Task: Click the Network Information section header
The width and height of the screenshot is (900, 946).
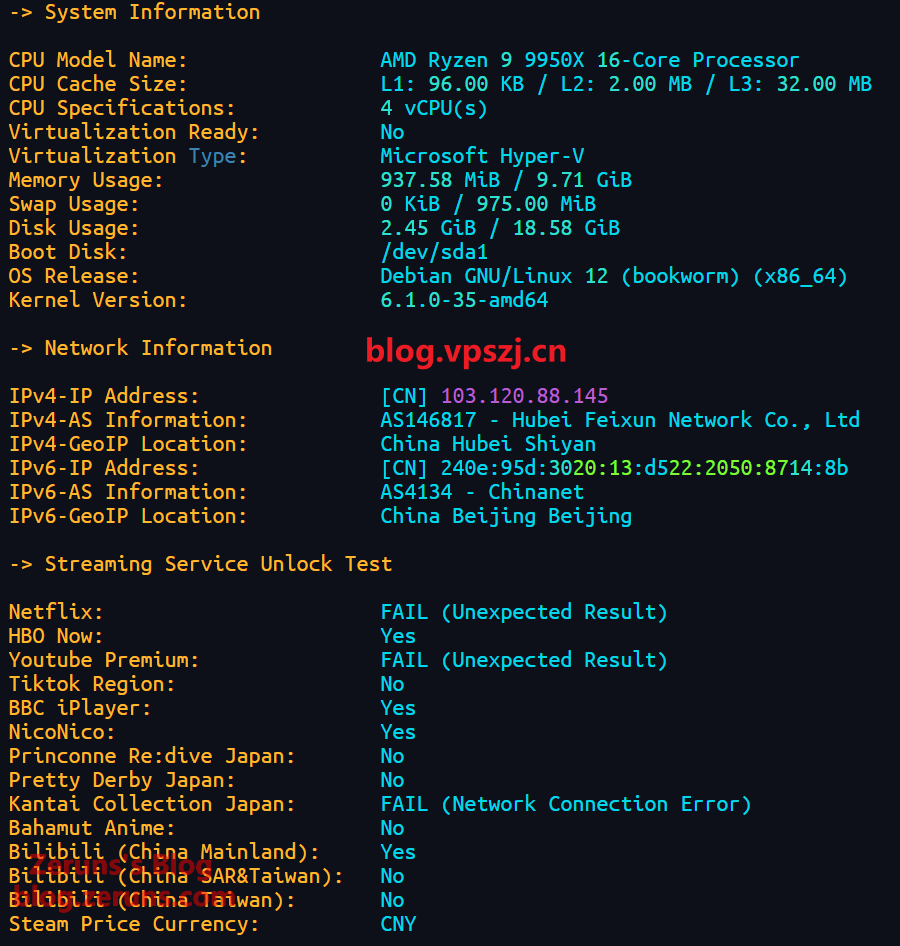Action: pos(140,348)
